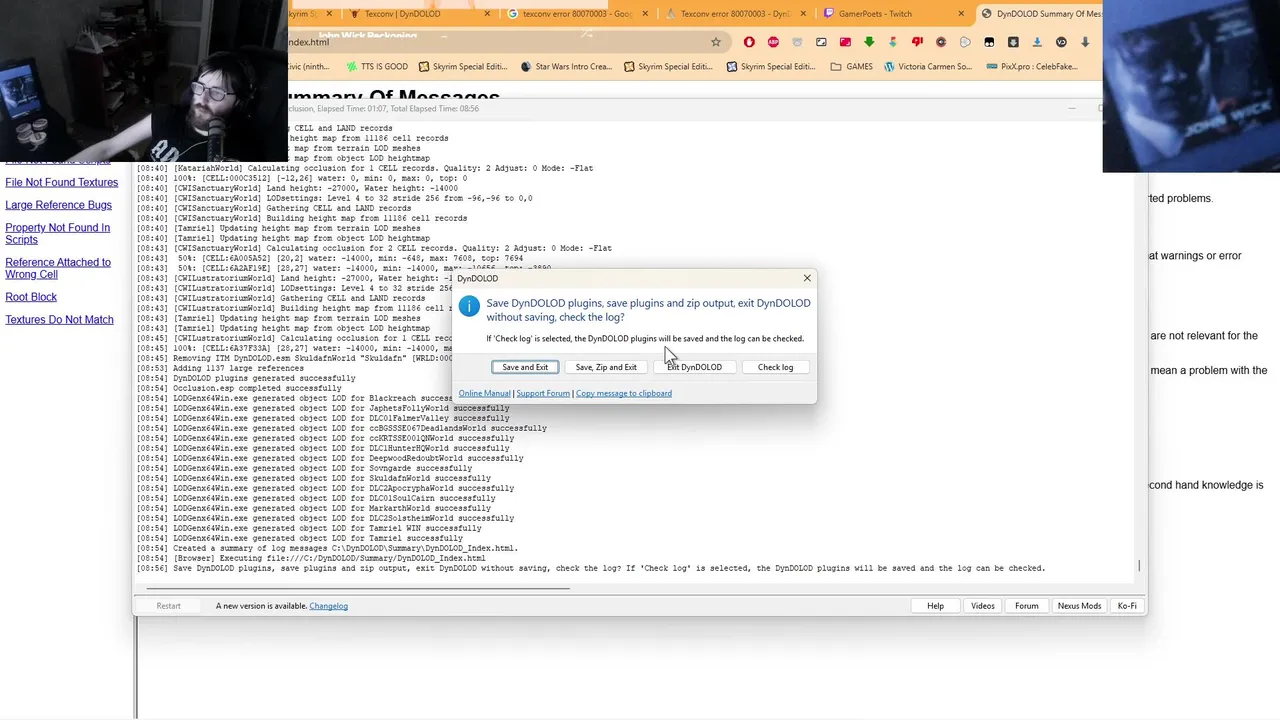Click Save and Exit in dialog
The height and width of the screenshot is (720, 1280).
(525, 367)
